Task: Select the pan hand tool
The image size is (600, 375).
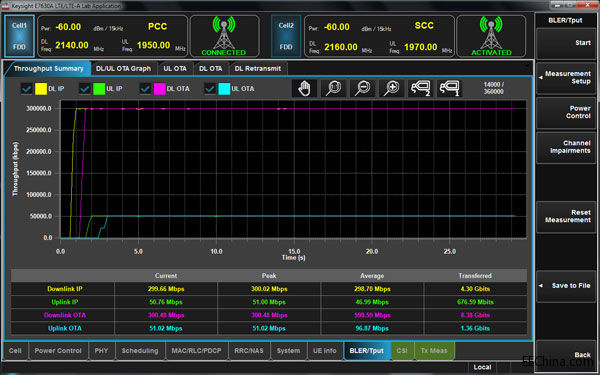Action: [304, 89]
